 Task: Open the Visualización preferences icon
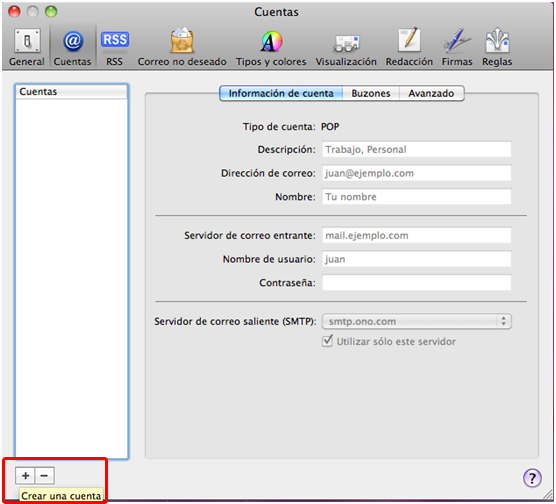point(346,47)
